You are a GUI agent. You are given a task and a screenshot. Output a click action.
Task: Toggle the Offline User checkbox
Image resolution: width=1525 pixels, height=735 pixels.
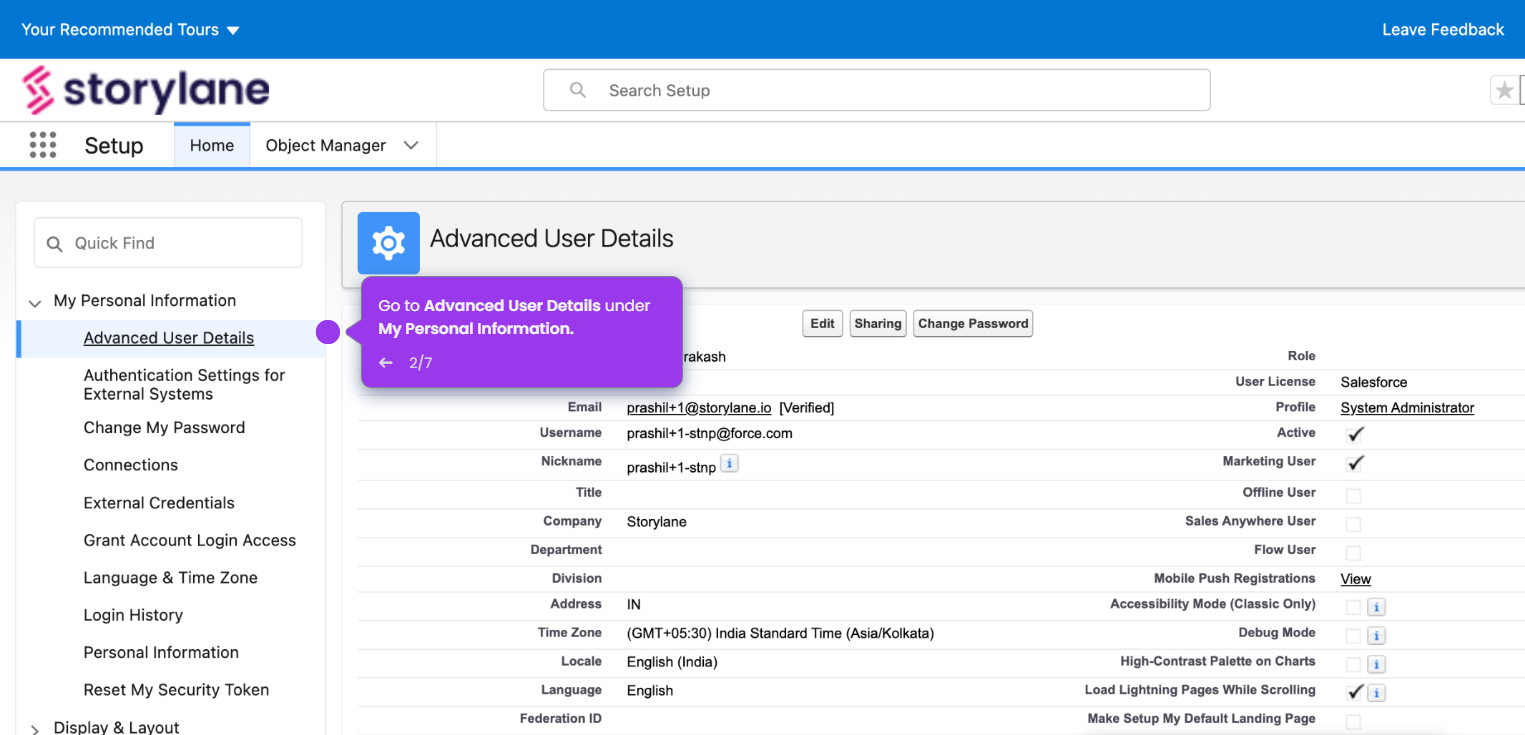point(1353,495)
